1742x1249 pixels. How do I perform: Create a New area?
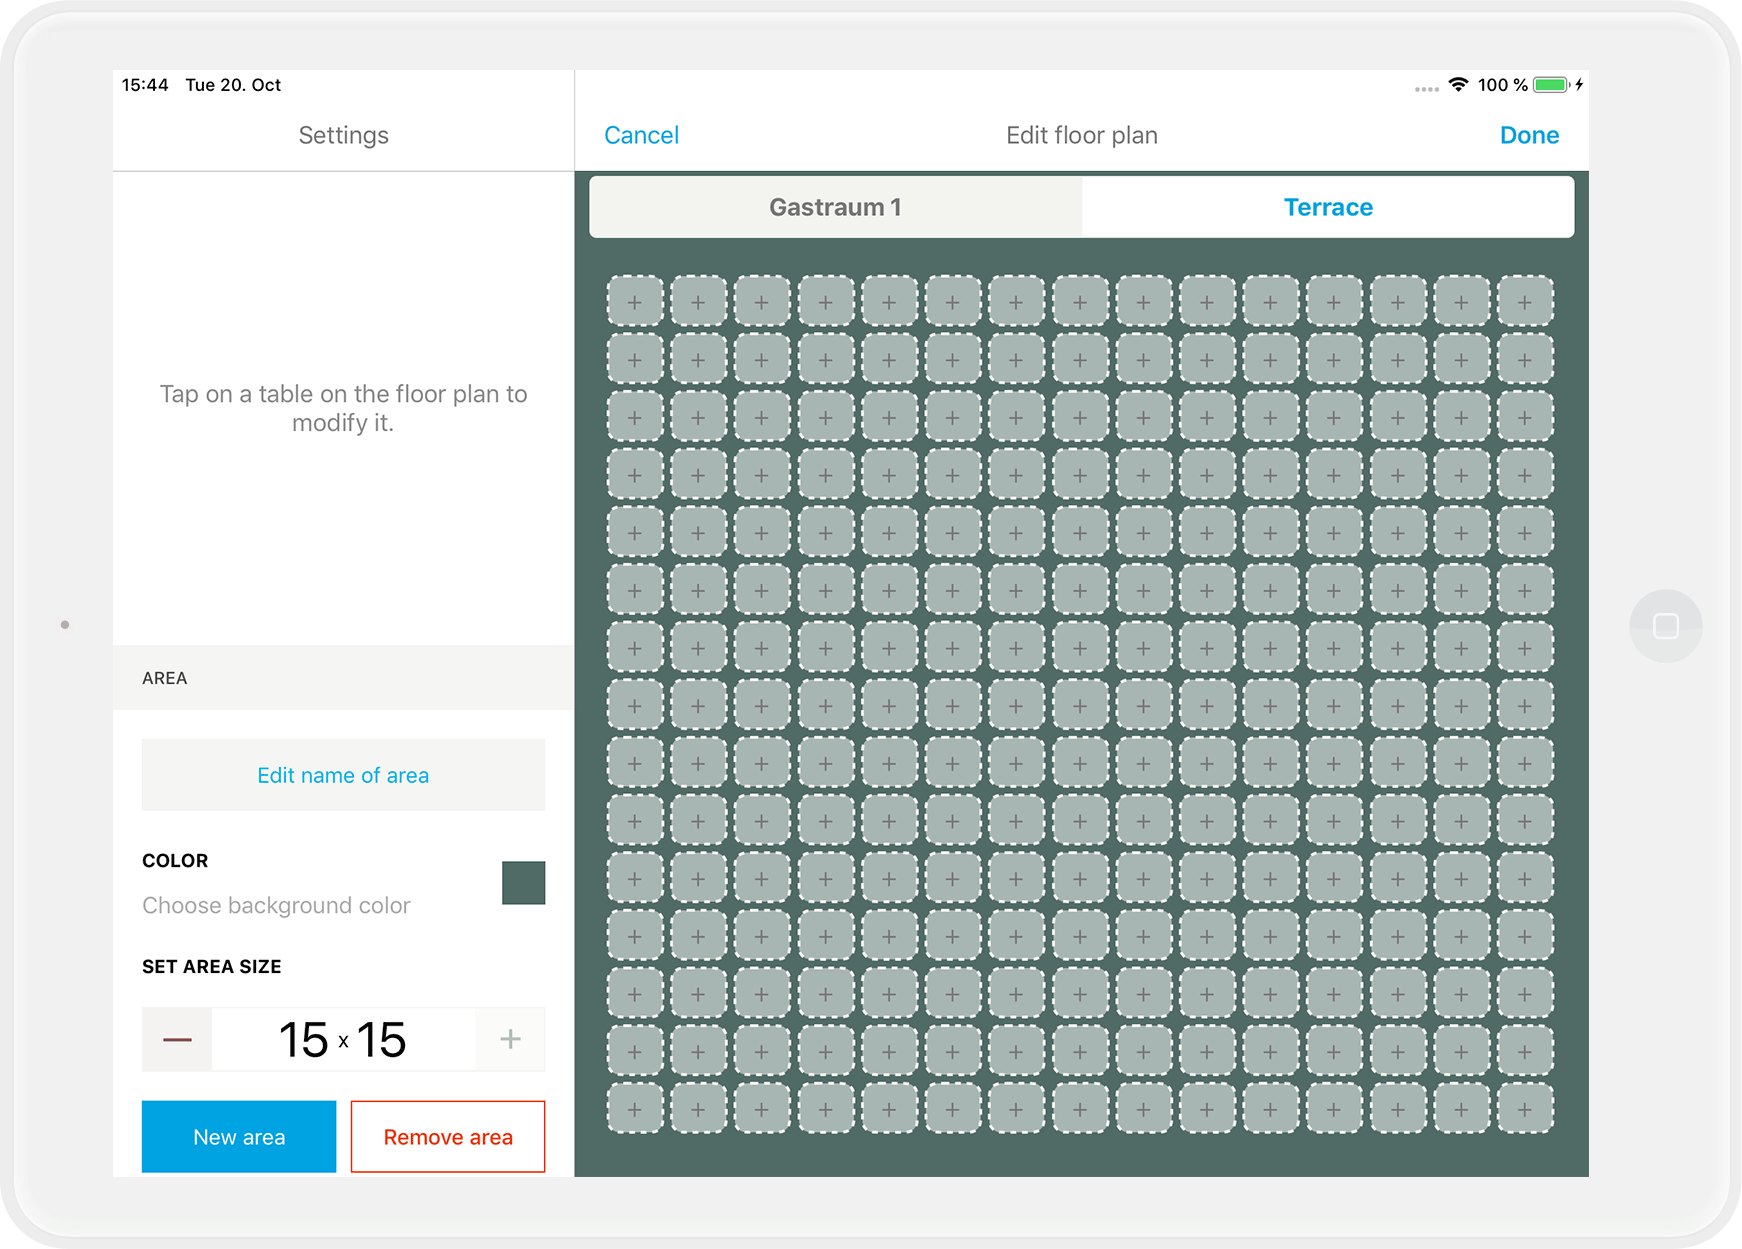239,1137
